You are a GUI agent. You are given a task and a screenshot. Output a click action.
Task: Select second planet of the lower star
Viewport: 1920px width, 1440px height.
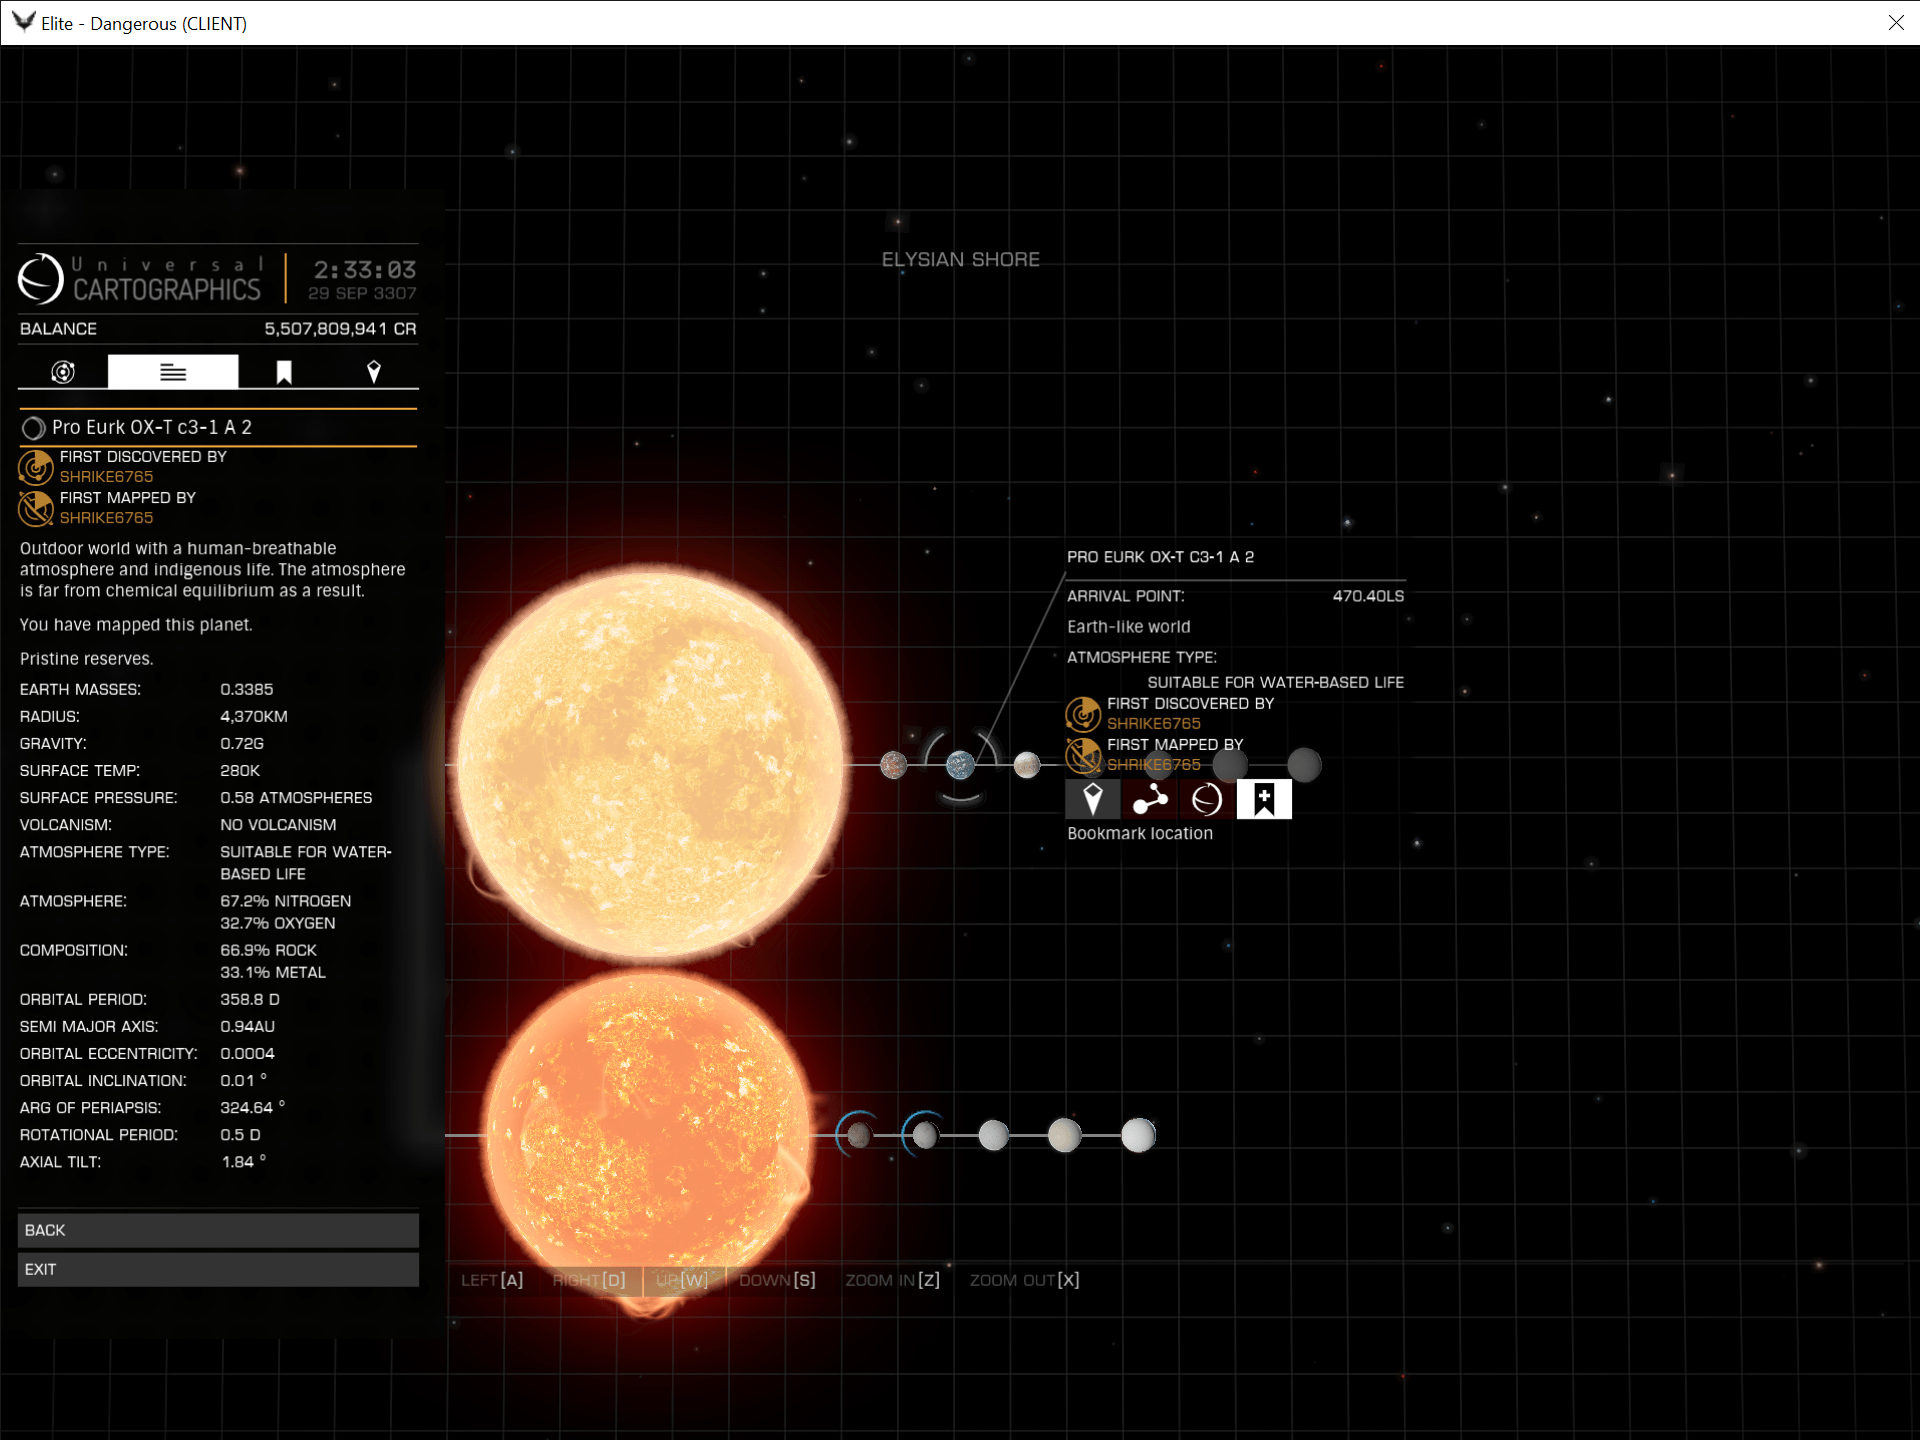click(925, 1135)
